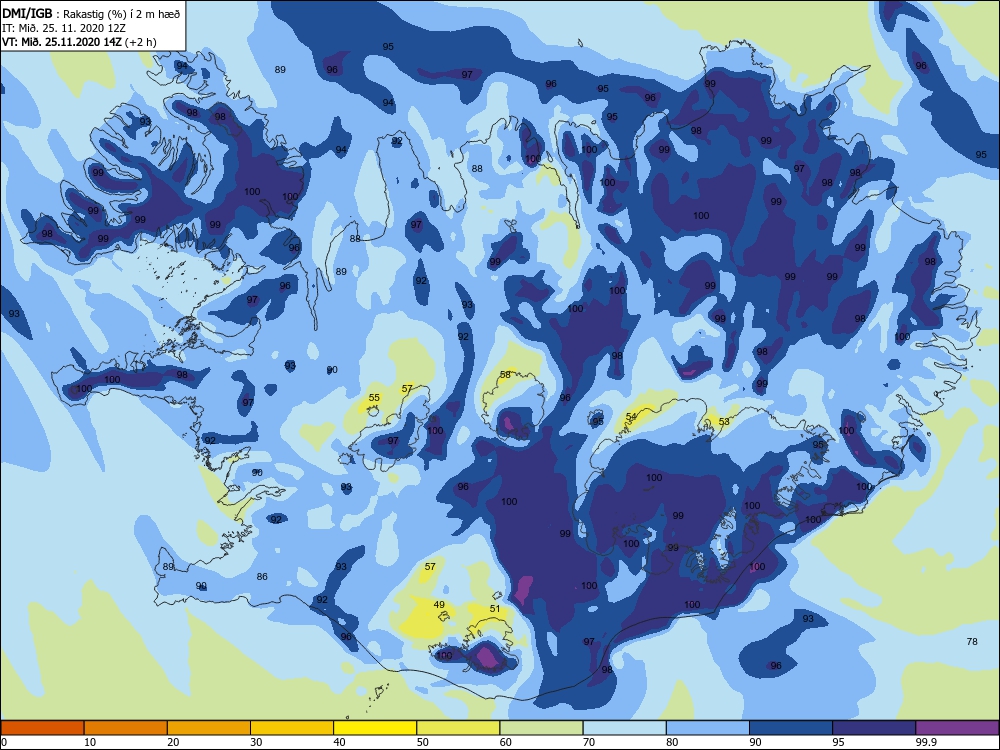The image size is (1000, 750).
Task: Select the dark navy 95–99.9 legend swatch
Action: tap(874, 728)
